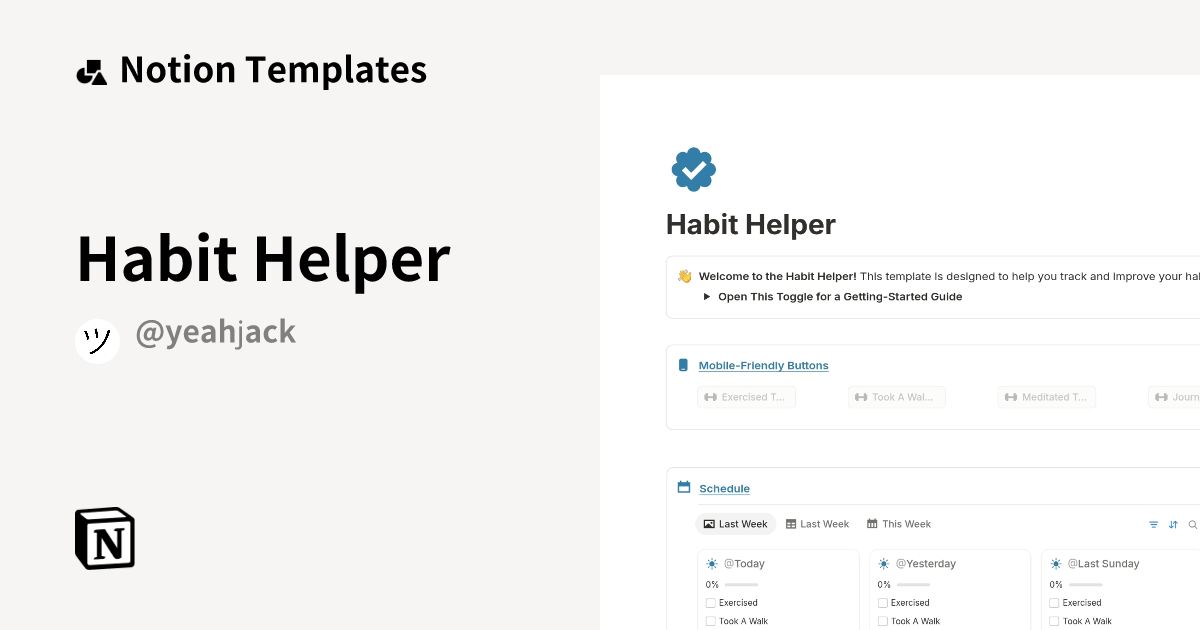This screenshot has width=1200, height=630.
Task: Expand the Getting-Started Guide toggle
Action: coord(706,296)
